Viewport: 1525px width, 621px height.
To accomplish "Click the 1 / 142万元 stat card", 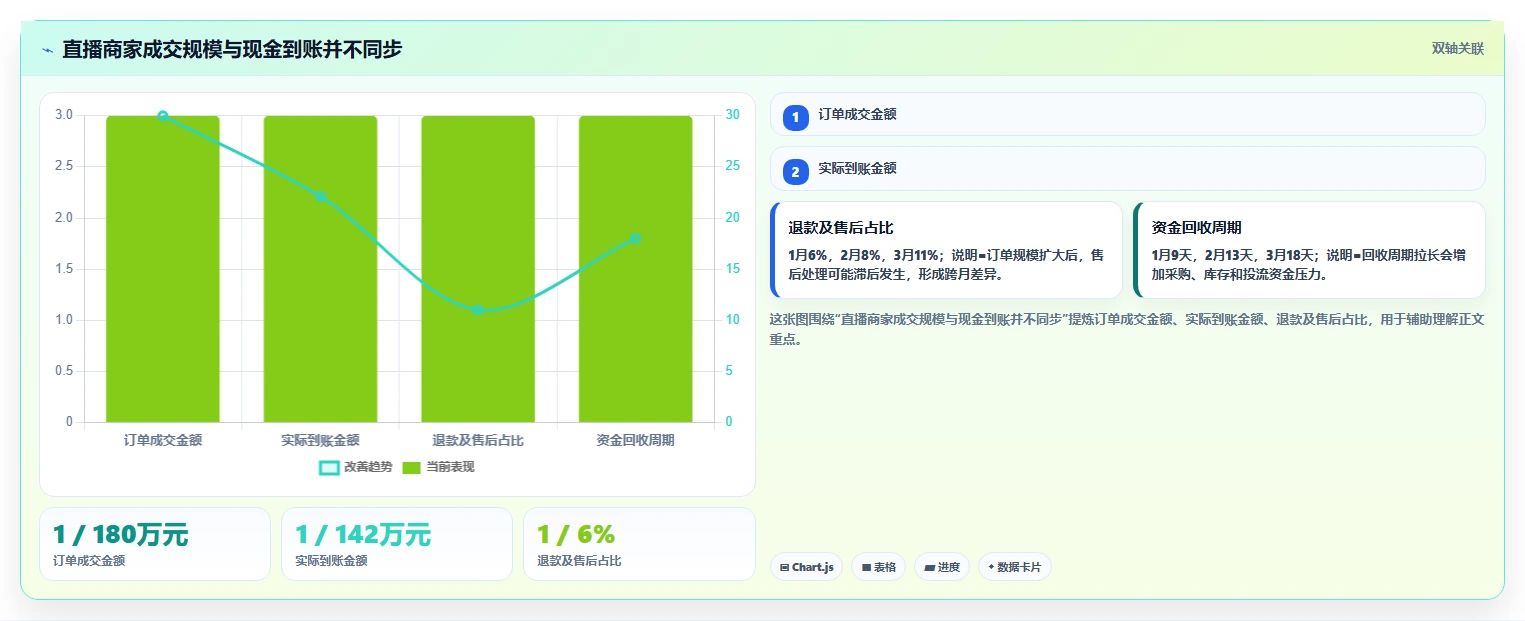I will [397, 544].
